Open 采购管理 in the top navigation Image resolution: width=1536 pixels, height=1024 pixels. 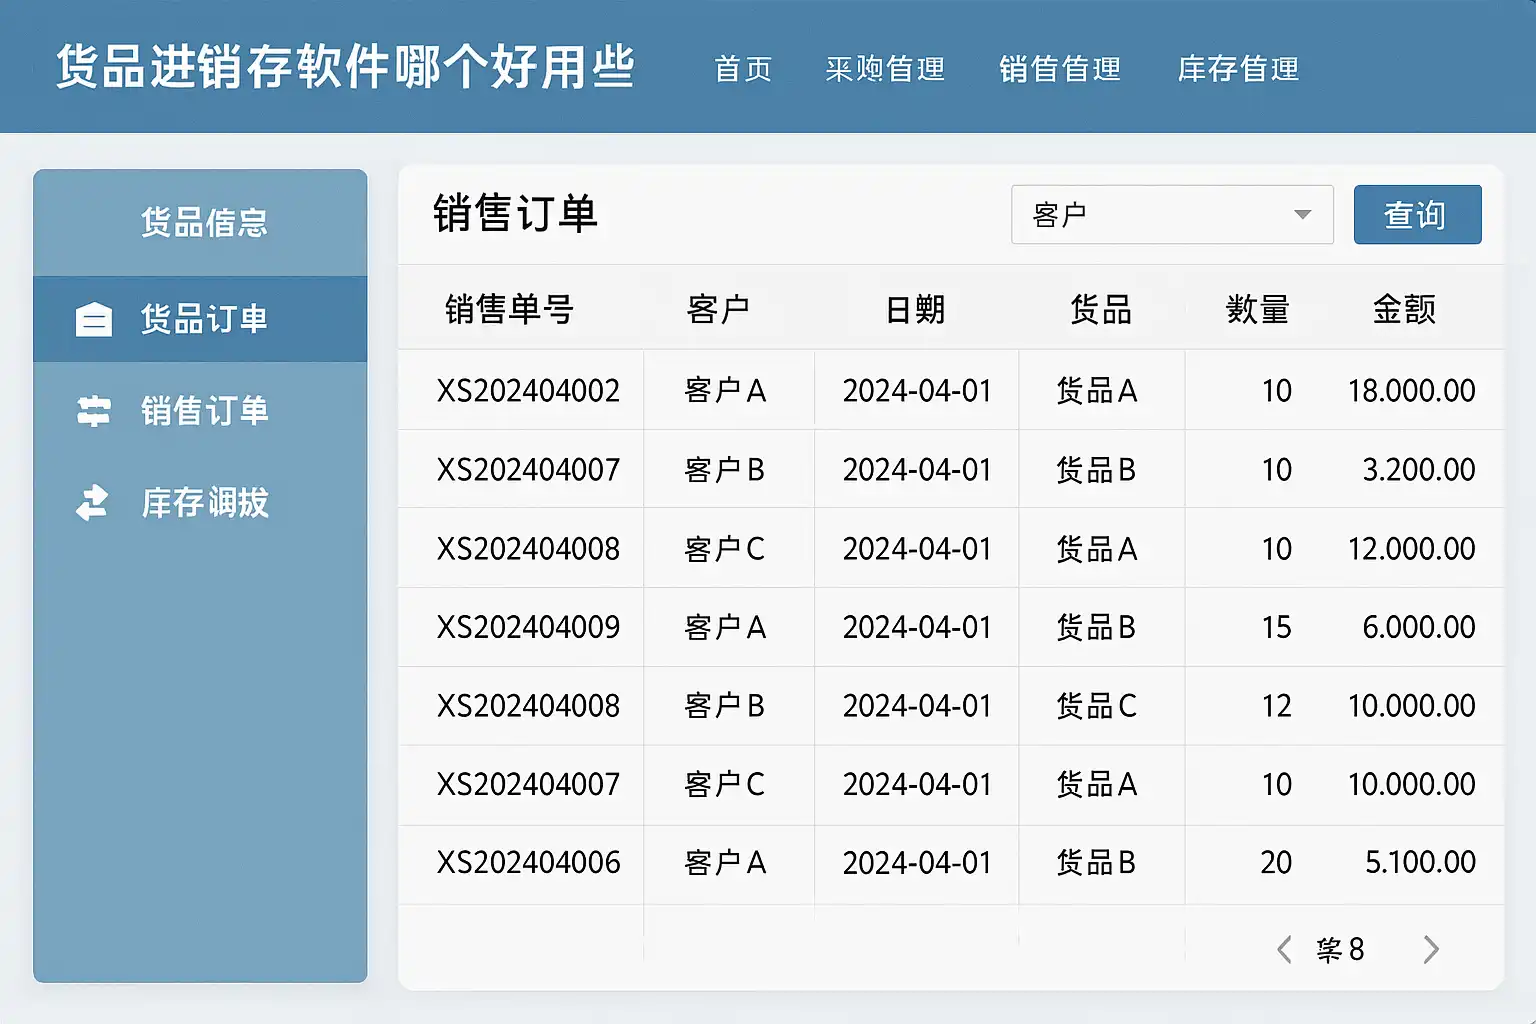point(885,69)
